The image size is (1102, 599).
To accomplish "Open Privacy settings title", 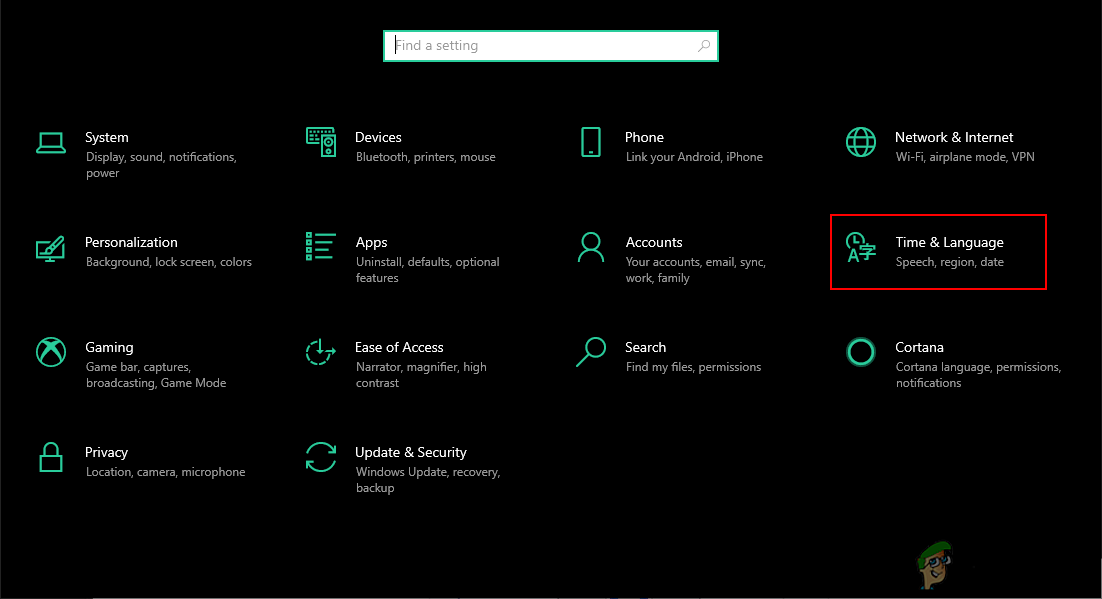I will pyautogui.click(x=106, y=452).
